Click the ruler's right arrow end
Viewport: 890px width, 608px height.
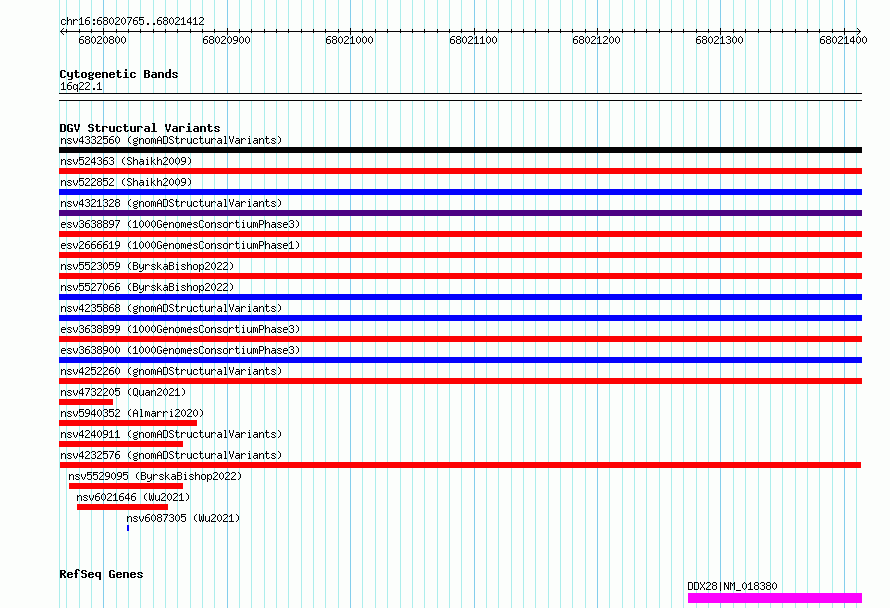tap(859, 31)
